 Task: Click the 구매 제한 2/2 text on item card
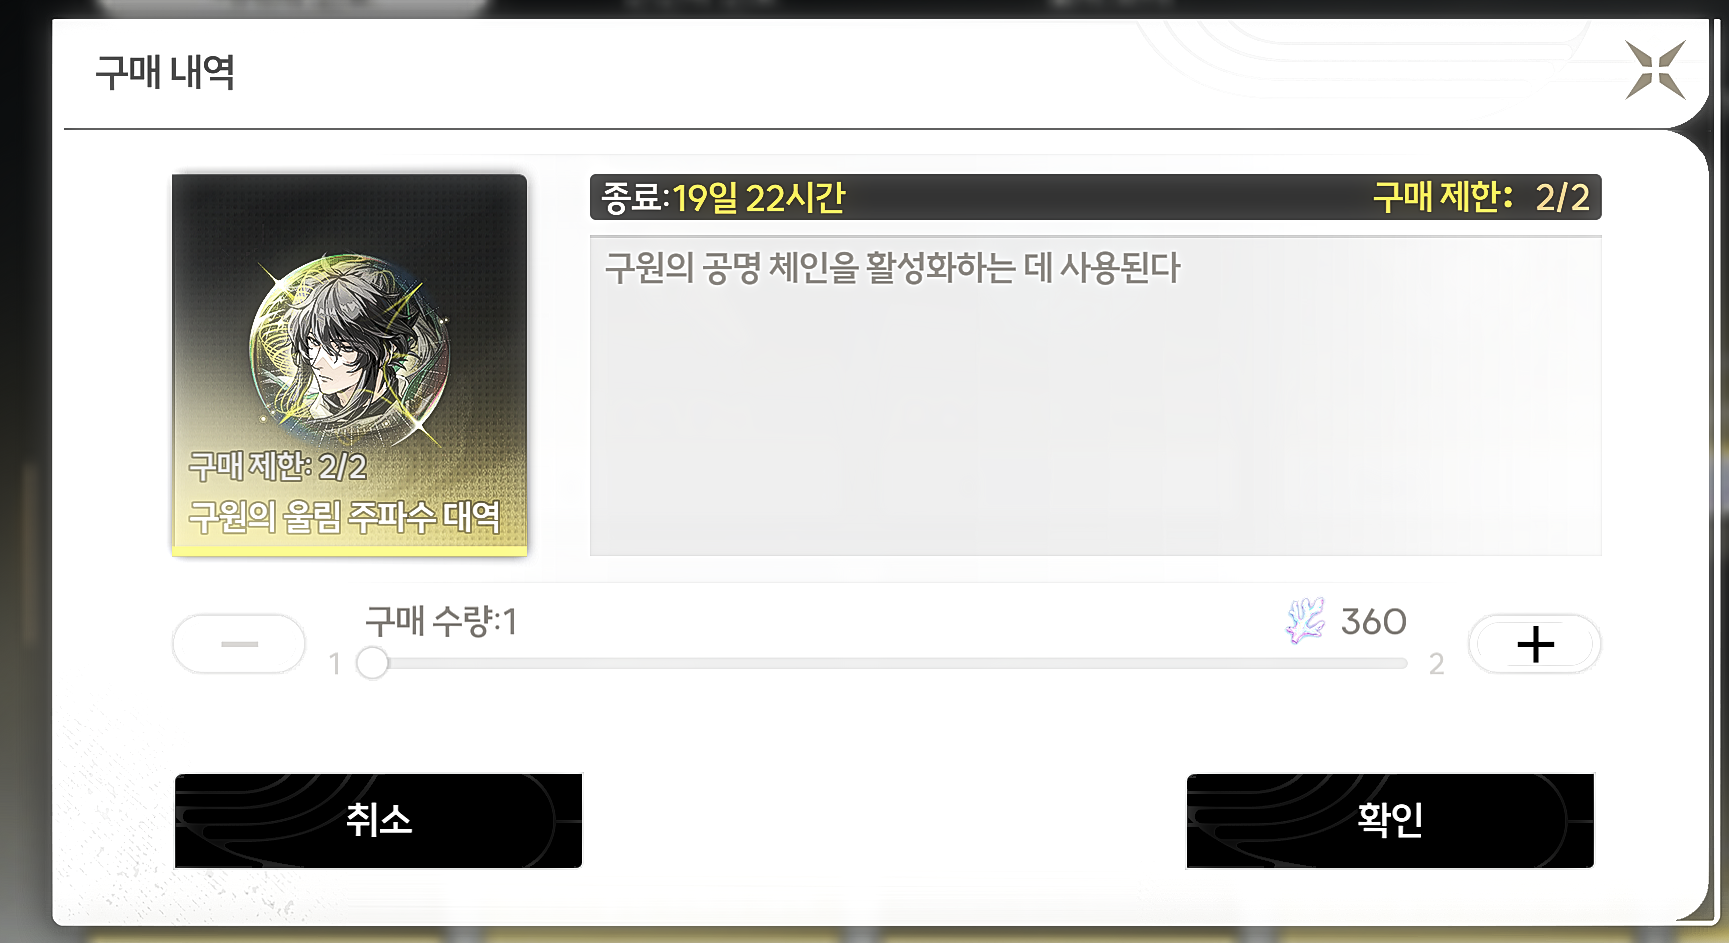(x=278, y=466)
